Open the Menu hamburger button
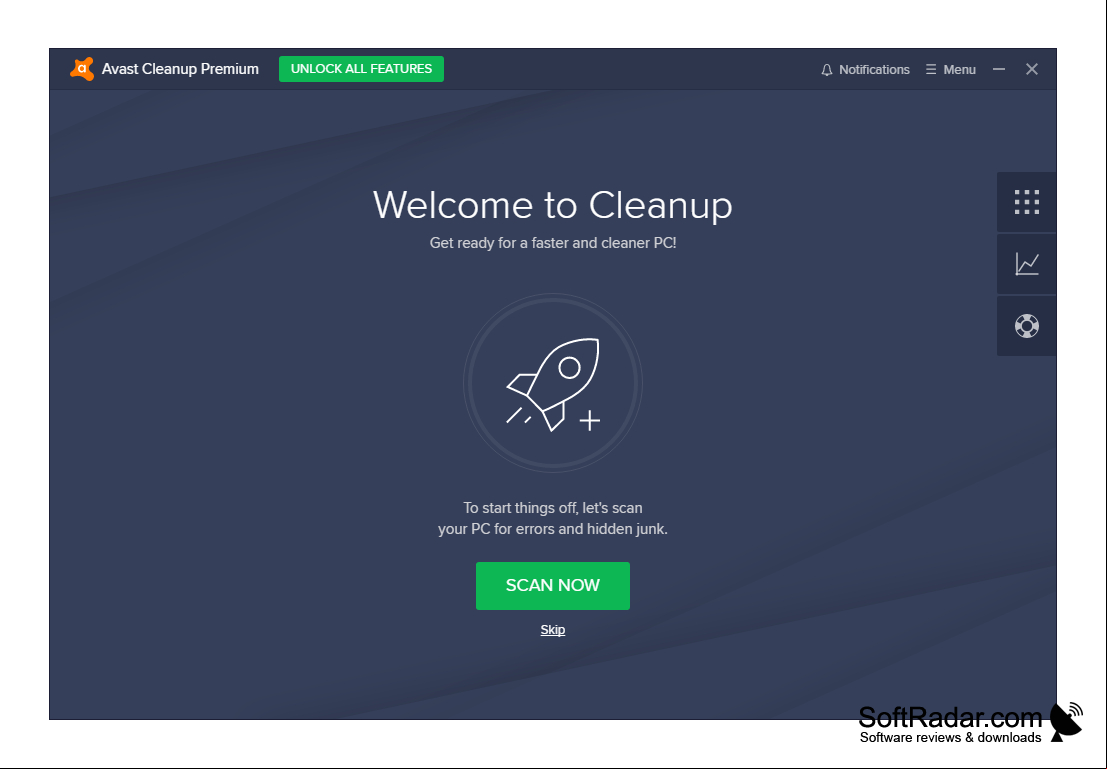This screenshot has height=769, width=1107. (950, 69)
